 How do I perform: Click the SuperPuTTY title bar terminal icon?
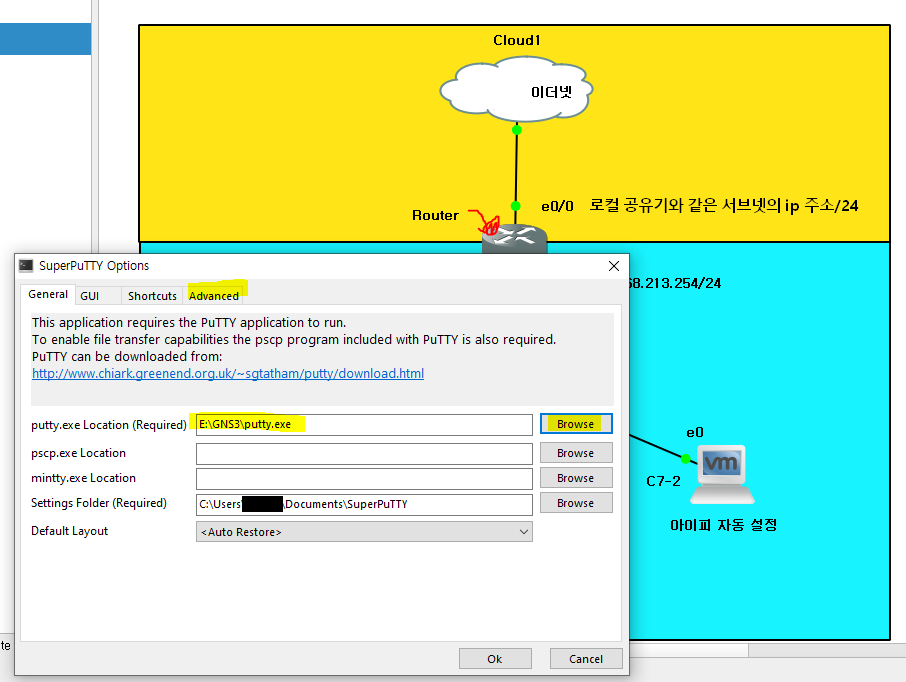[26, 265]
